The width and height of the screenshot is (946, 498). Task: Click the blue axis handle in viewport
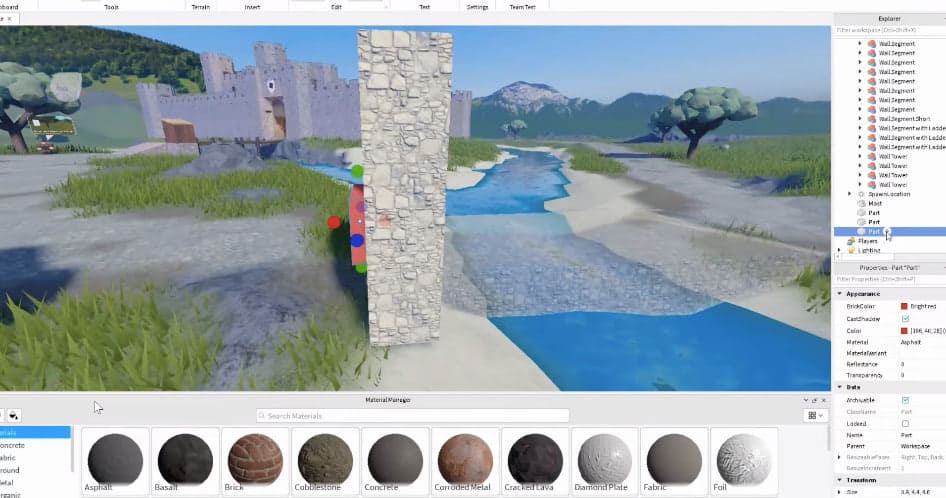[x=357, y=241]
